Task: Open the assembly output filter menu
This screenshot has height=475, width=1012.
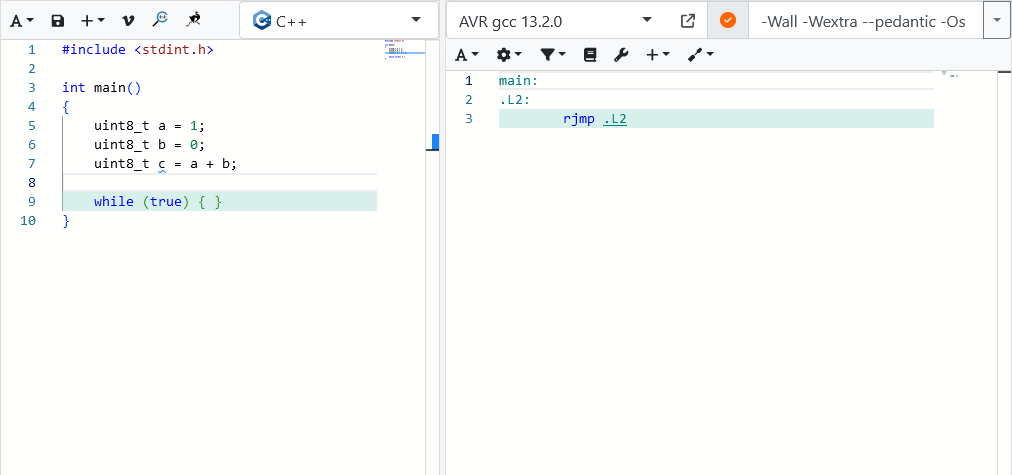Action: (553, 55)
